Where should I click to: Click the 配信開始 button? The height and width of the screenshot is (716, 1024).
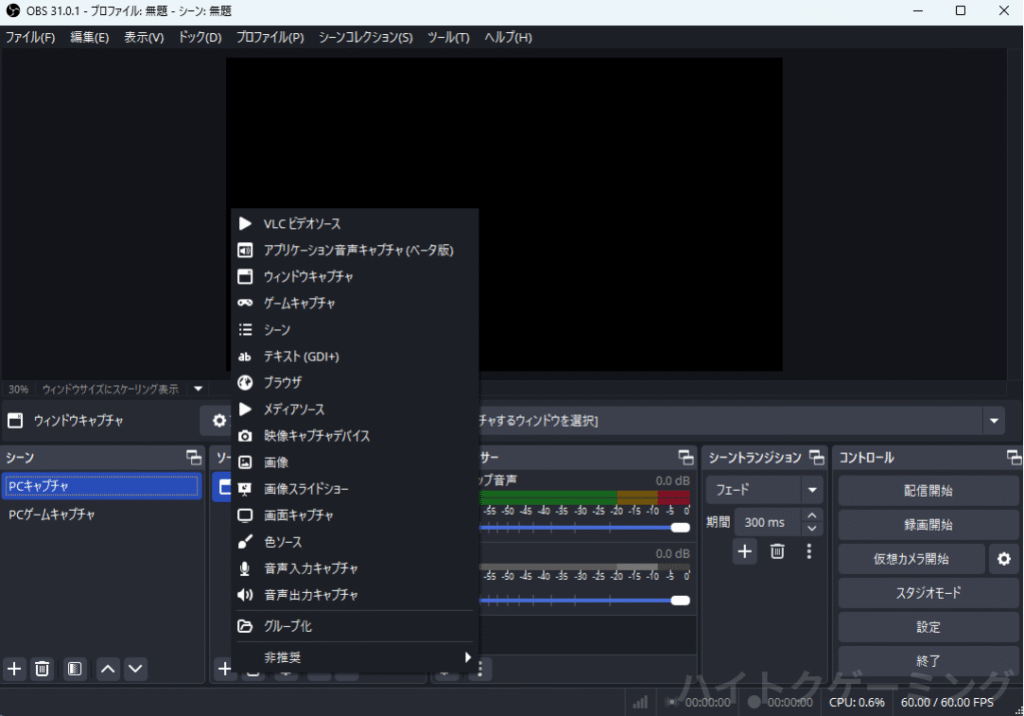coord(928,491)
